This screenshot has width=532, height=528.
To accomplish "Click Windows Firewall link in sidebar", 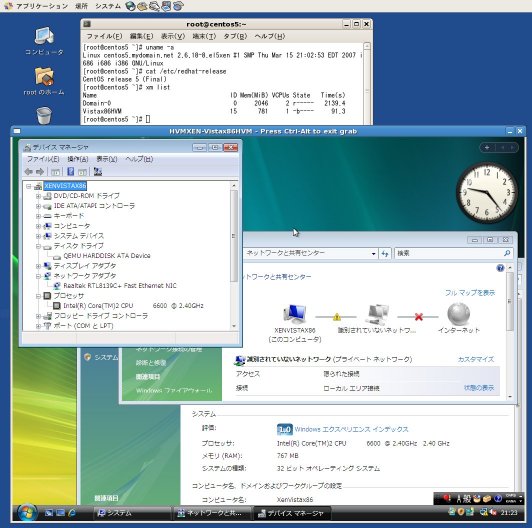I will pyautogui.click(x=174, y=391).
